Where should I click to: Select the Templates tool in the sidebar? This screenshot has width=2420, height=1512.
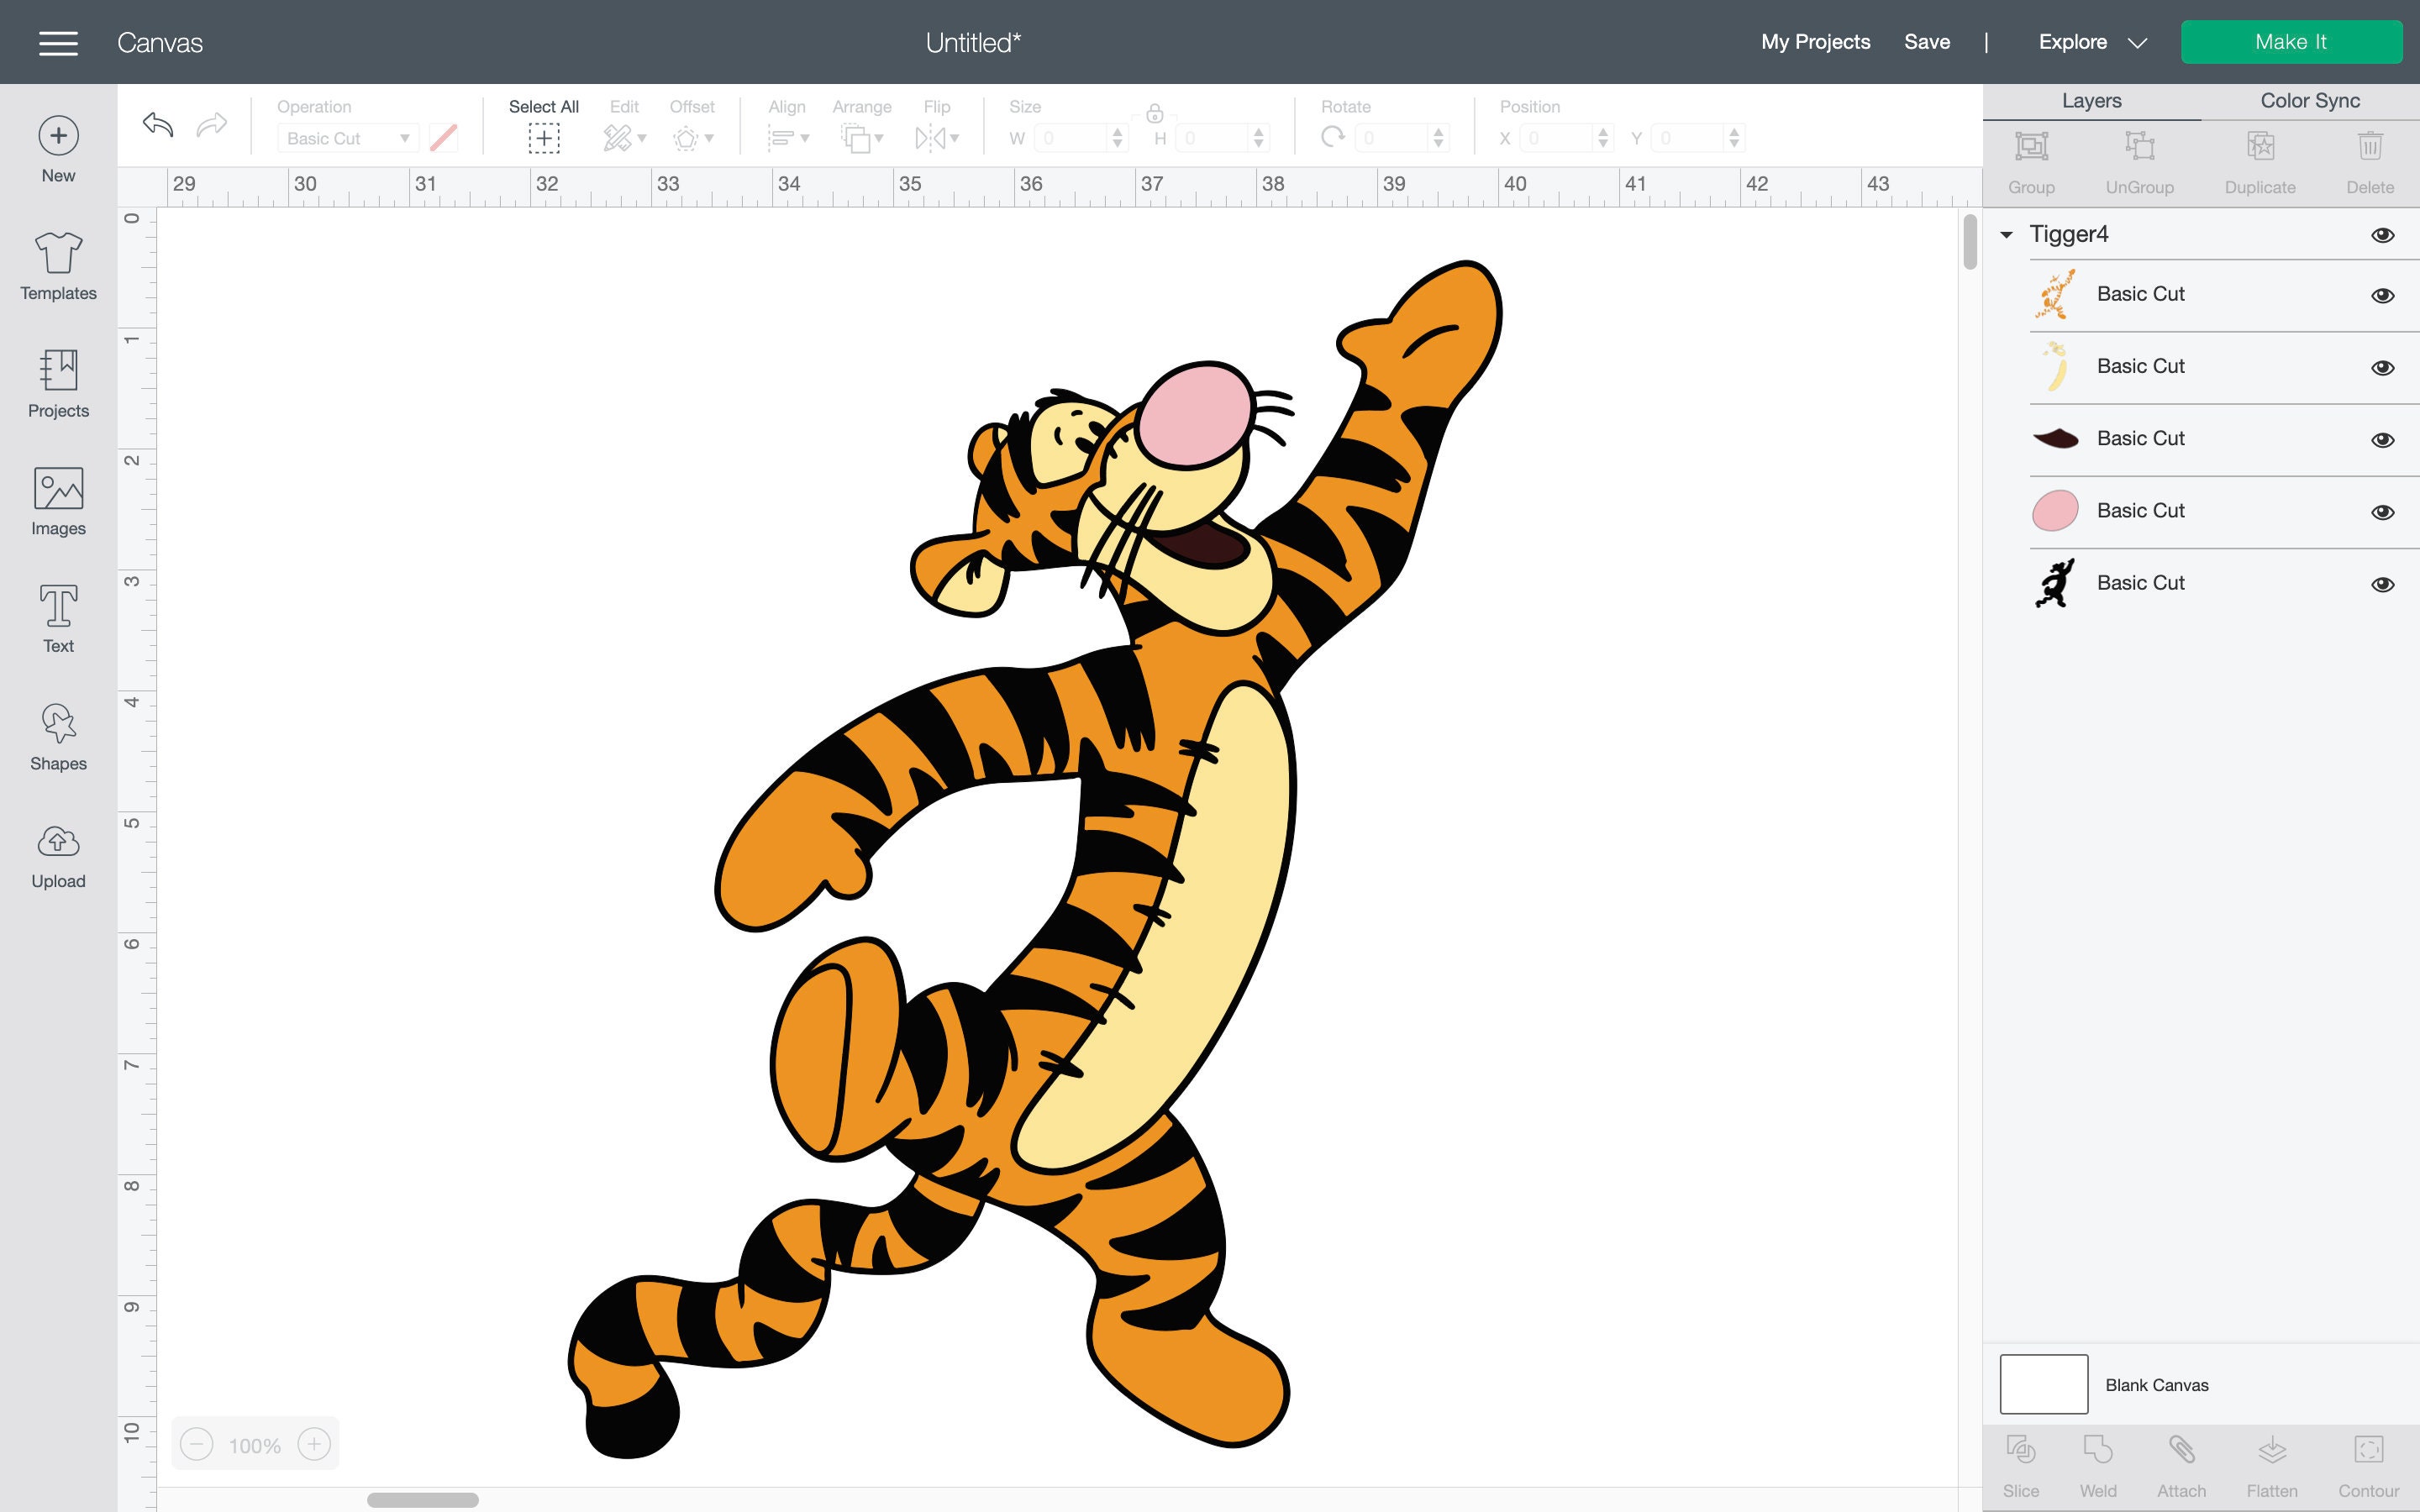57,266
